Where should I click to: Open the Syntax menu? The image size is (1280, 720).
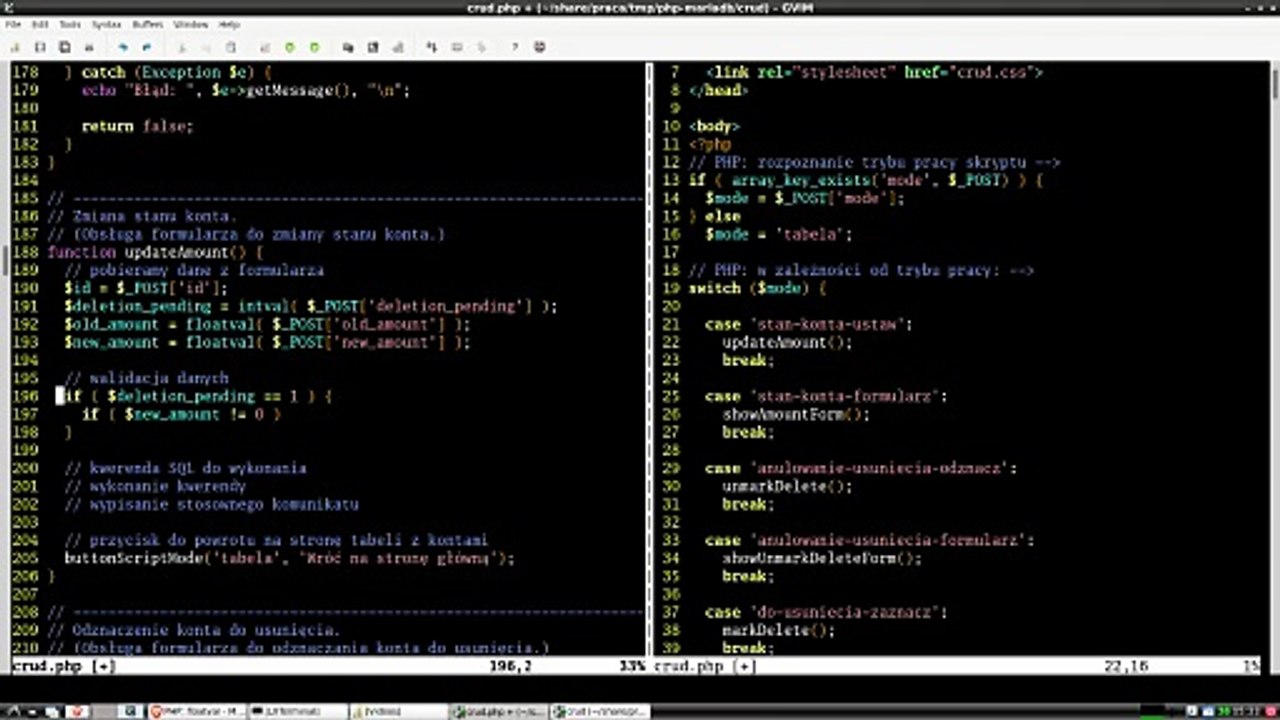click(106, 24)
